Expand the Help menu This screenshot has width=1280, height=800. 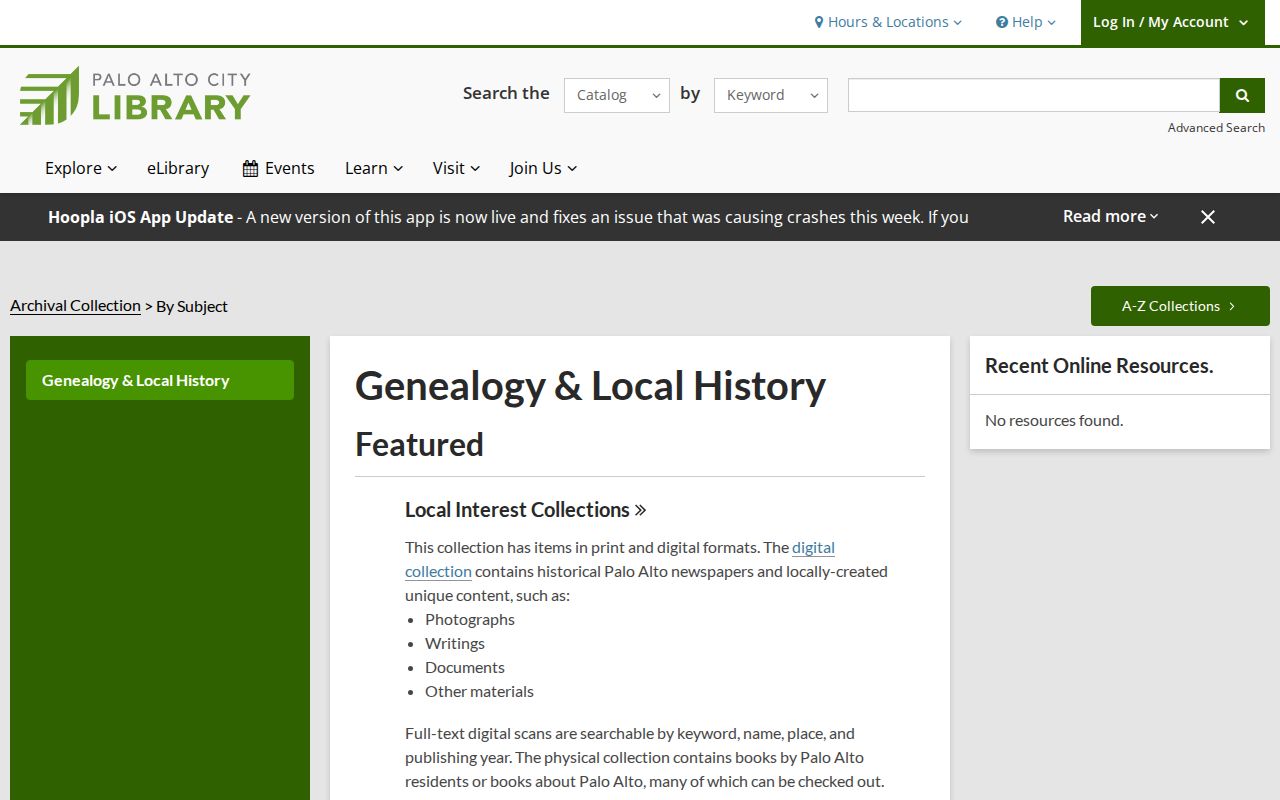click(1026, 22)
